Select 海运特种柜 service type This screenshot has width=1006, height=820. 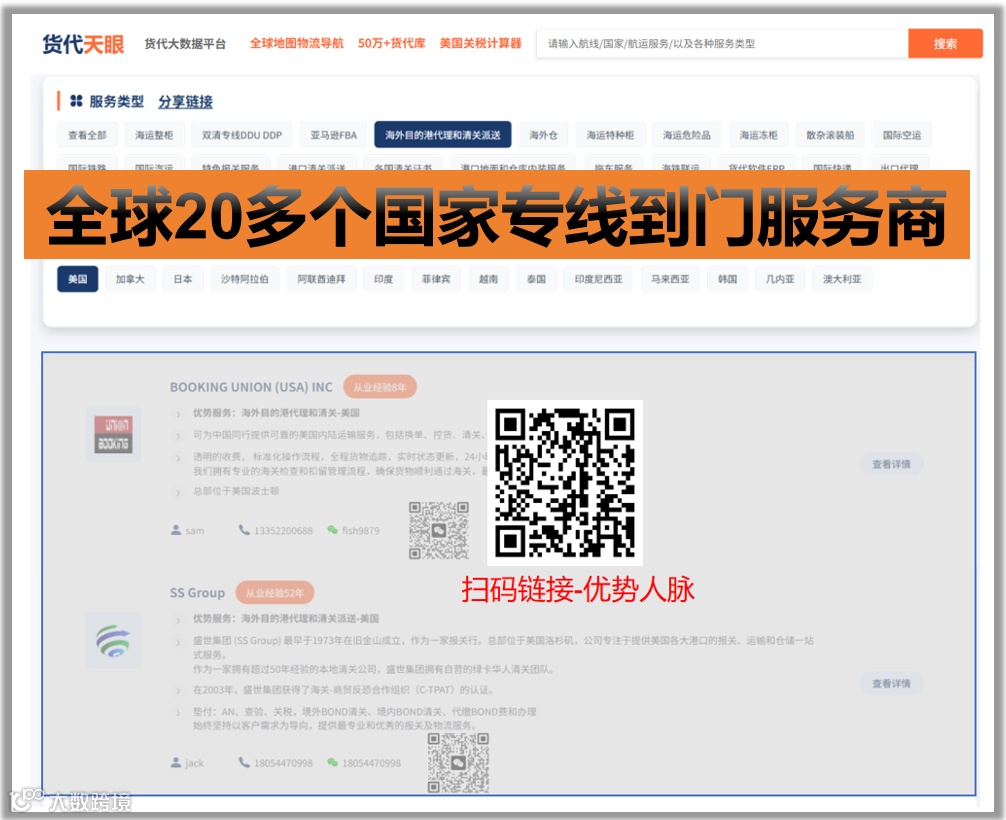(610, 135)
